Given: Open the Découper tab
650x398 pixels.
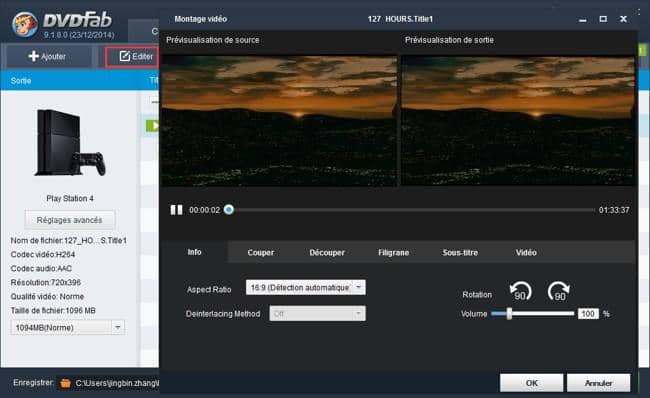Looking at the screenshot, I should tap(327, 252).
